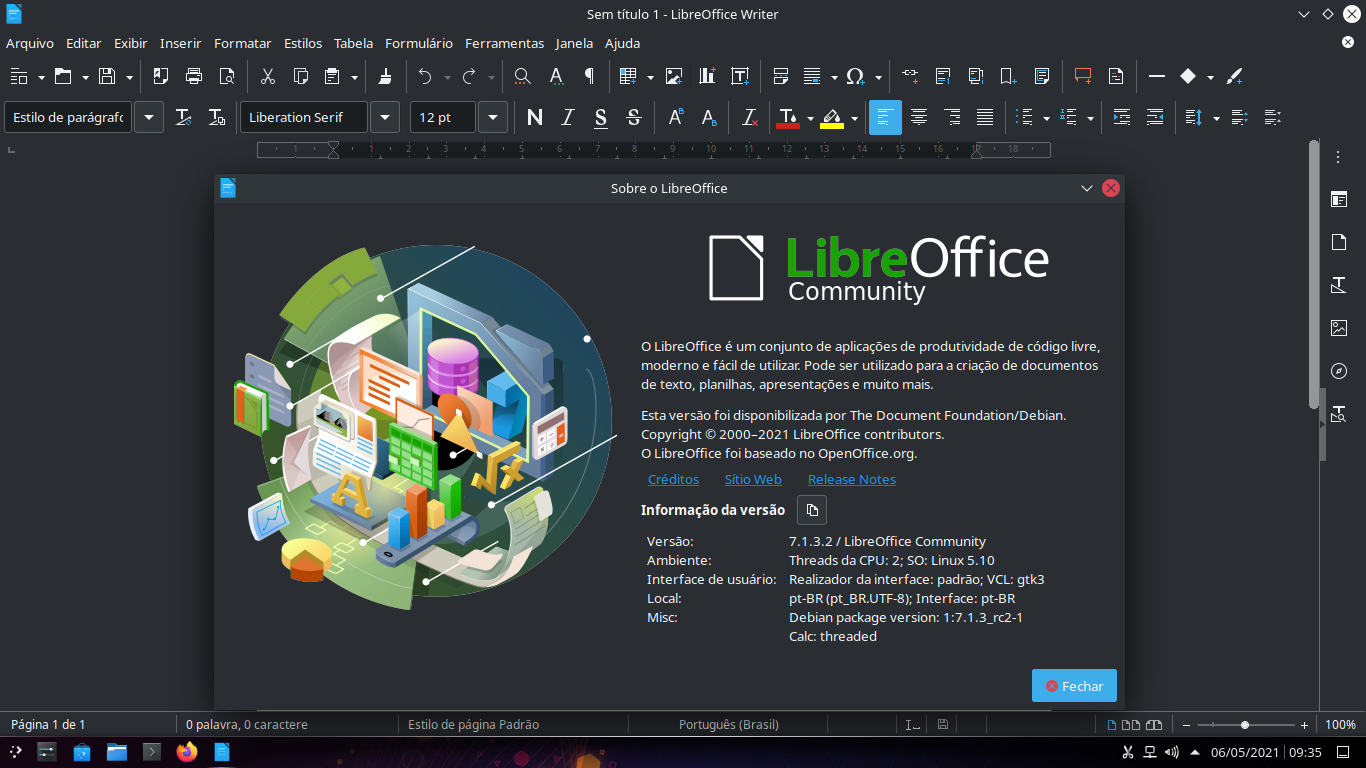The width and height of the screenshot is (1366, 768).
Task: Click the Insert Hyperlink icon
Action: (x=910, y=76)
